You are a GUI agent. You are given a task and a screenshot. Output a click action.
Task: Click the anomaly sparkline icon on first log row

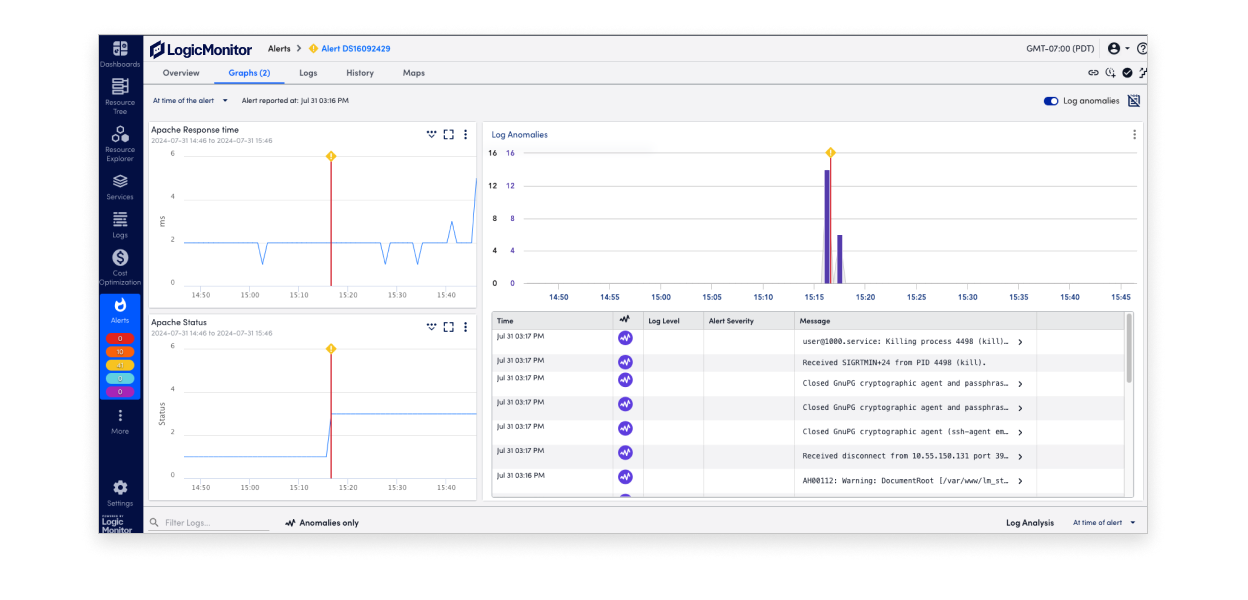pyautogui.click(x=625, y=340)
